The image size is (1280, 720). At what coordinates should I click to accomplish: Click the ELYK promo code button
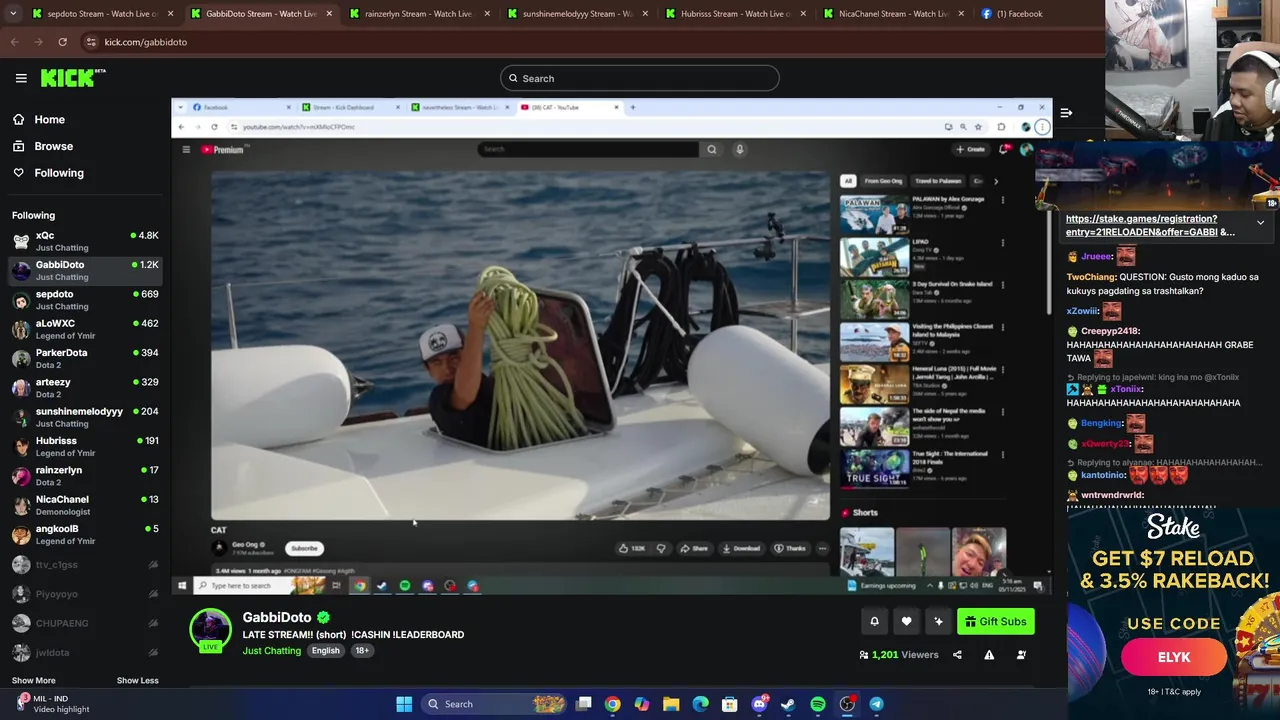1174,657
